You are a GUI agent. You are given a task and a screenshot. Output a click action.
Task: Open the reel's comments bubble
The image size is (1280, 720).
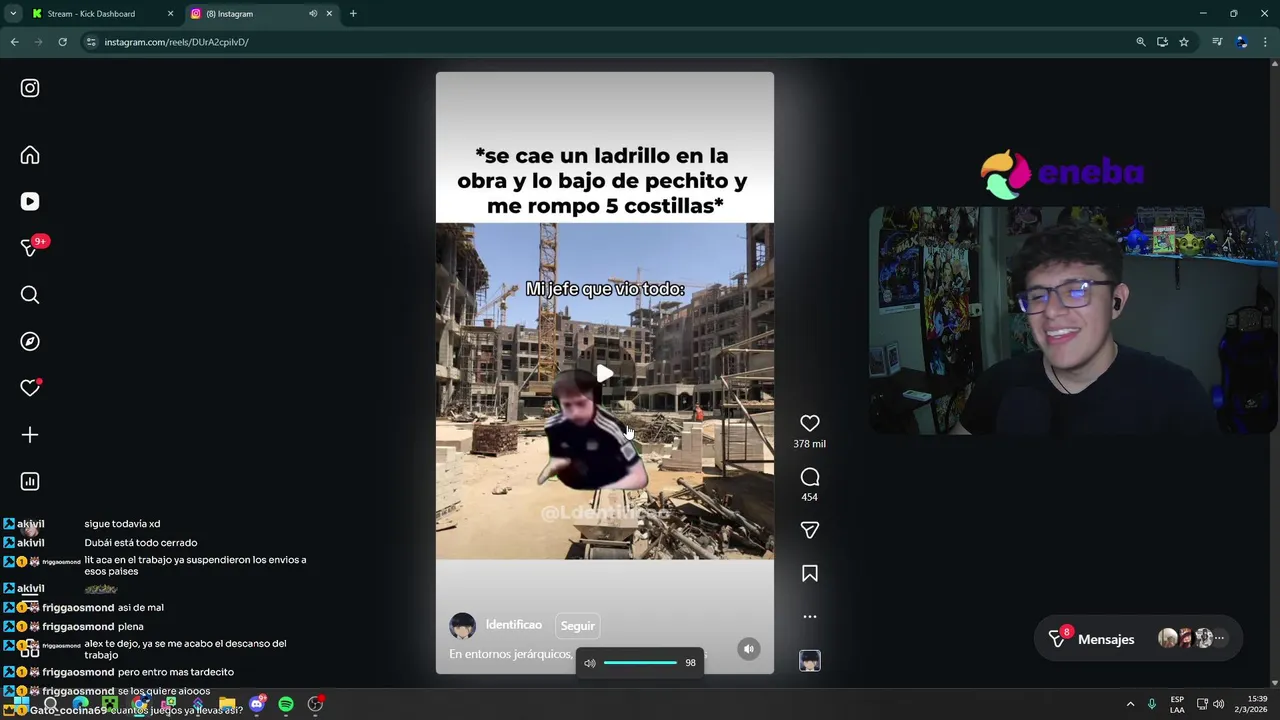[810, 477]
